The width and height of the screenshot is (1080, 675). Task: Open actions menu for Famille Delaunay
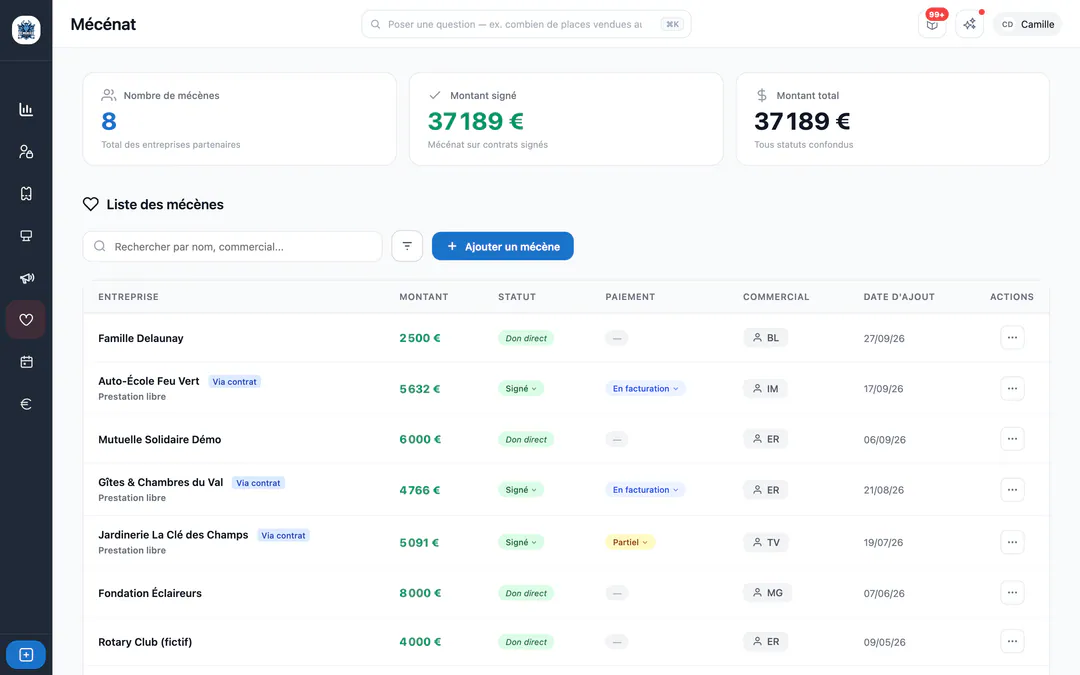click(x=1012, y=338)
